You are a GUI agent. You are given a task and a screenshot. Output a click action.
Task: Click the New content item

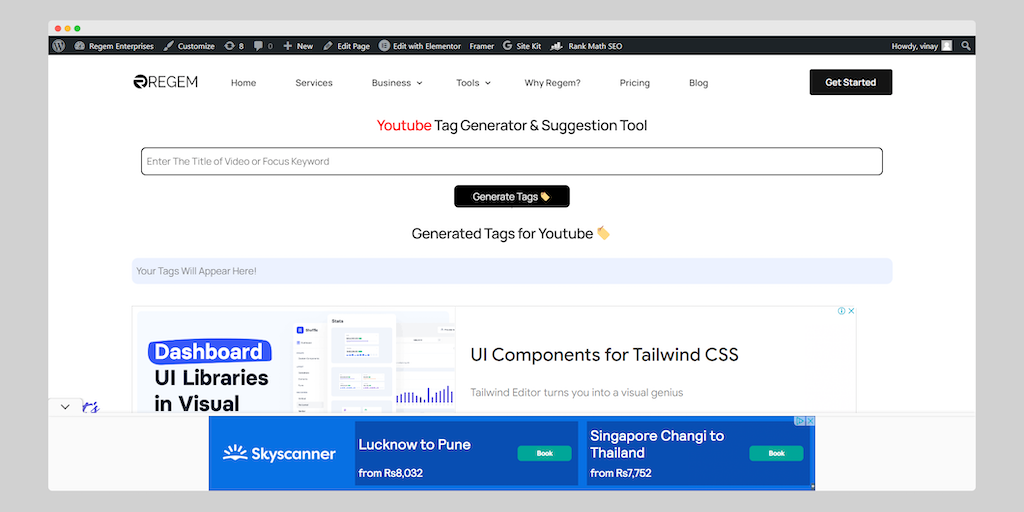pyautogui.click(x=298, y=46)
